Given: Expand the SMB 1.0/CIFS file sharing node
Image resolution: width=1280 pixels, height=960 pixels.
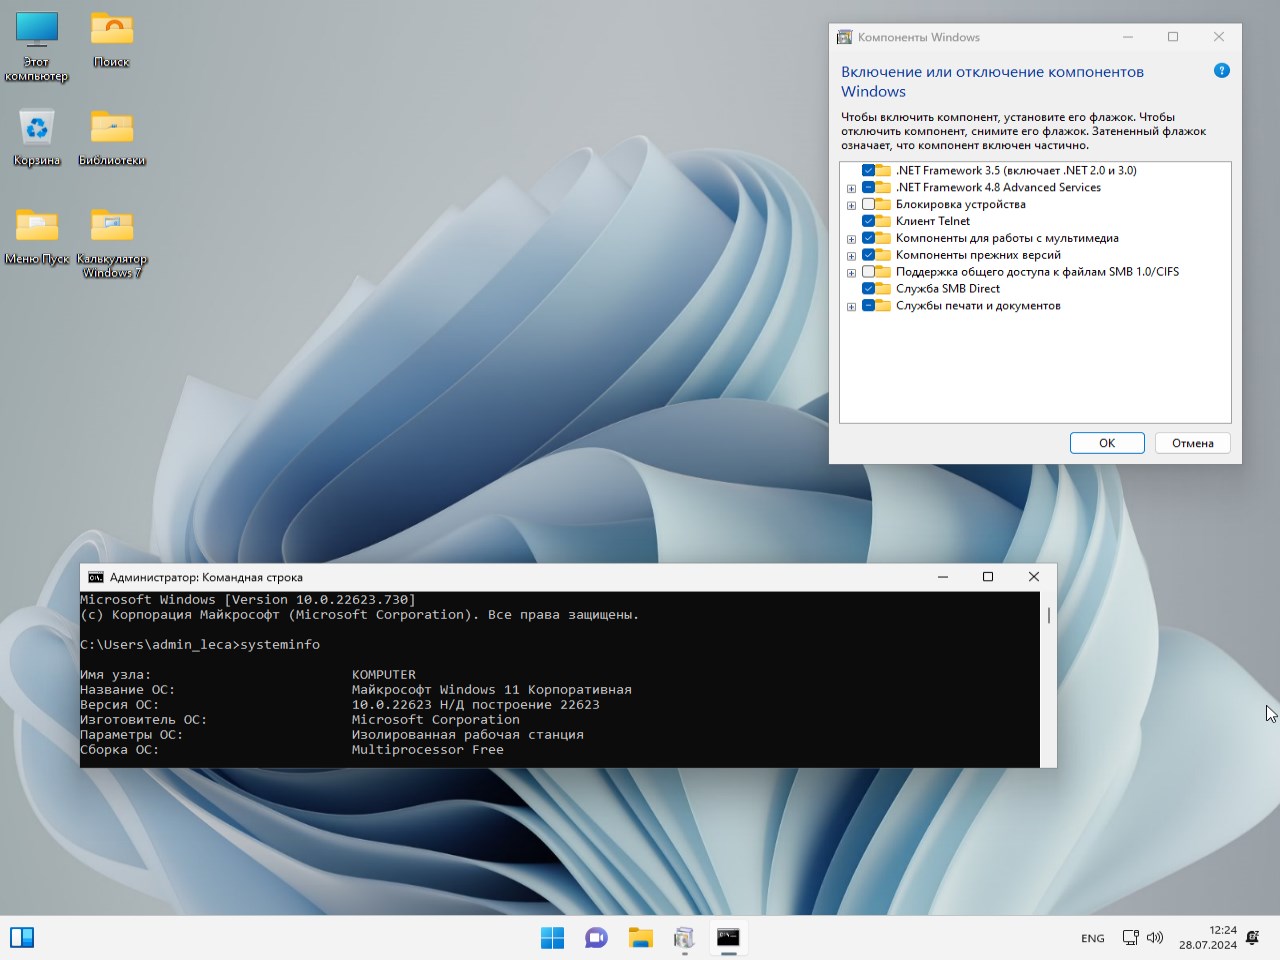Looking at the screenshot, I should pyautogui.click(x=851, y=273).
